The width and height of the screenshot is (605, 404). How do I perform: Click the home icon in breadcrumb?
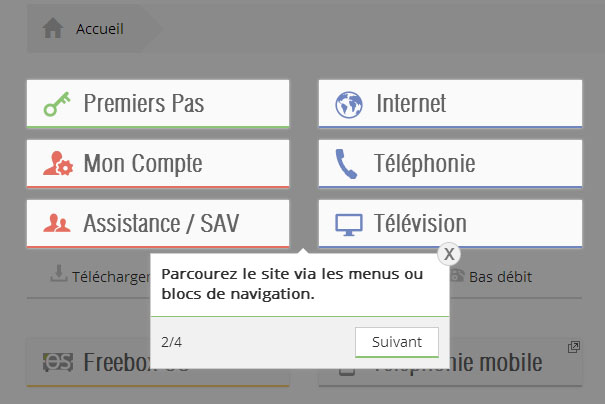point(53,29)
